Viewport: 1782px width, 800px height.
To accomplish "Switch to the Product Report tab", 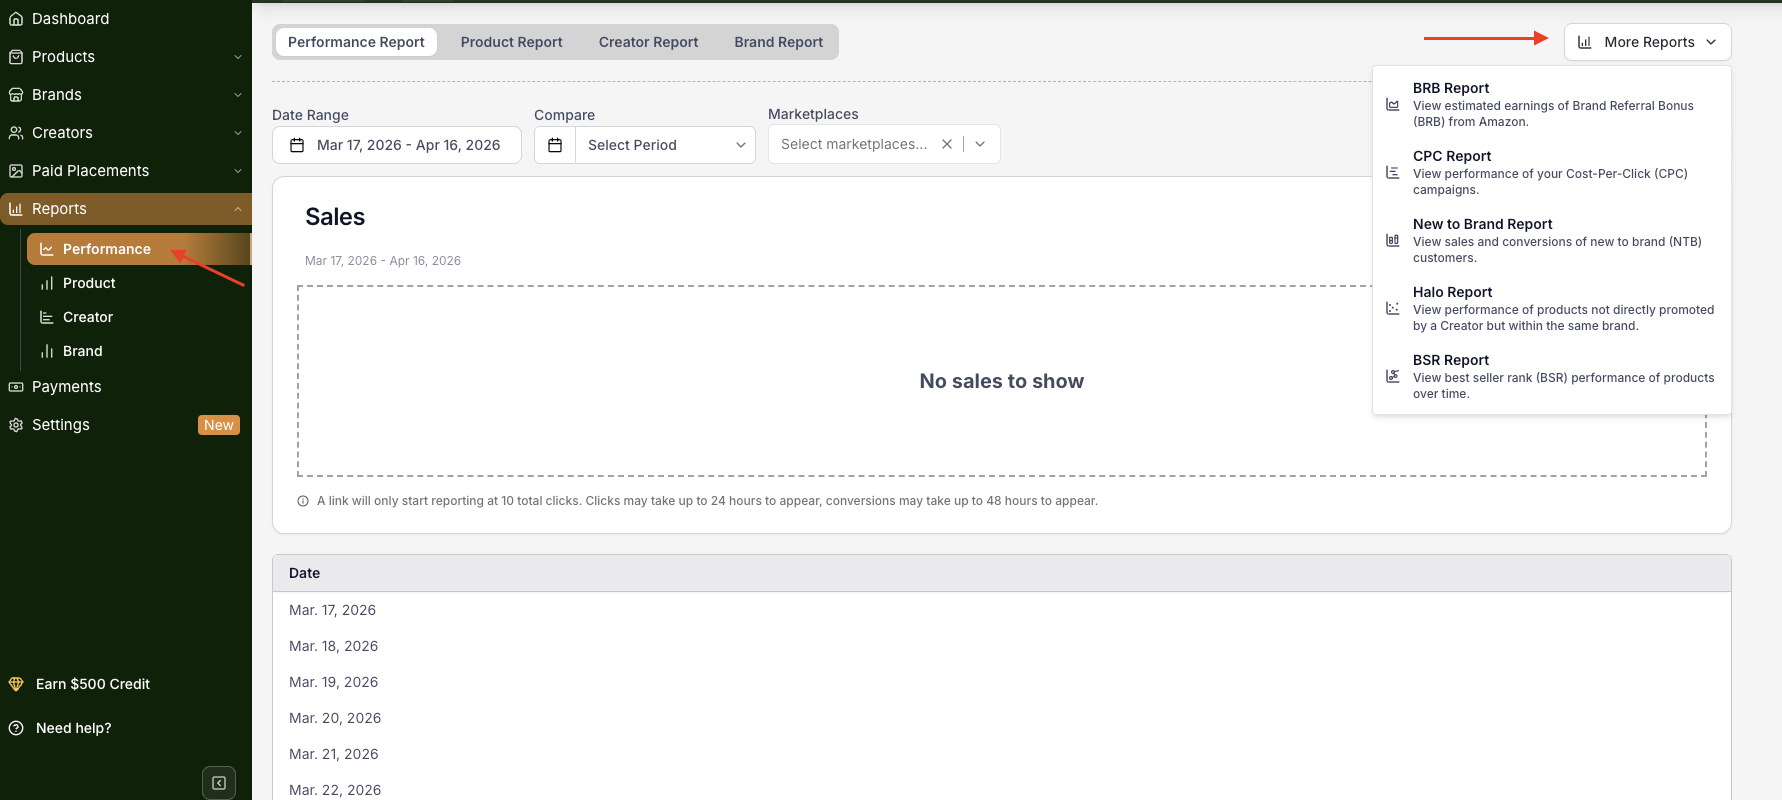I will pos(512,42).
